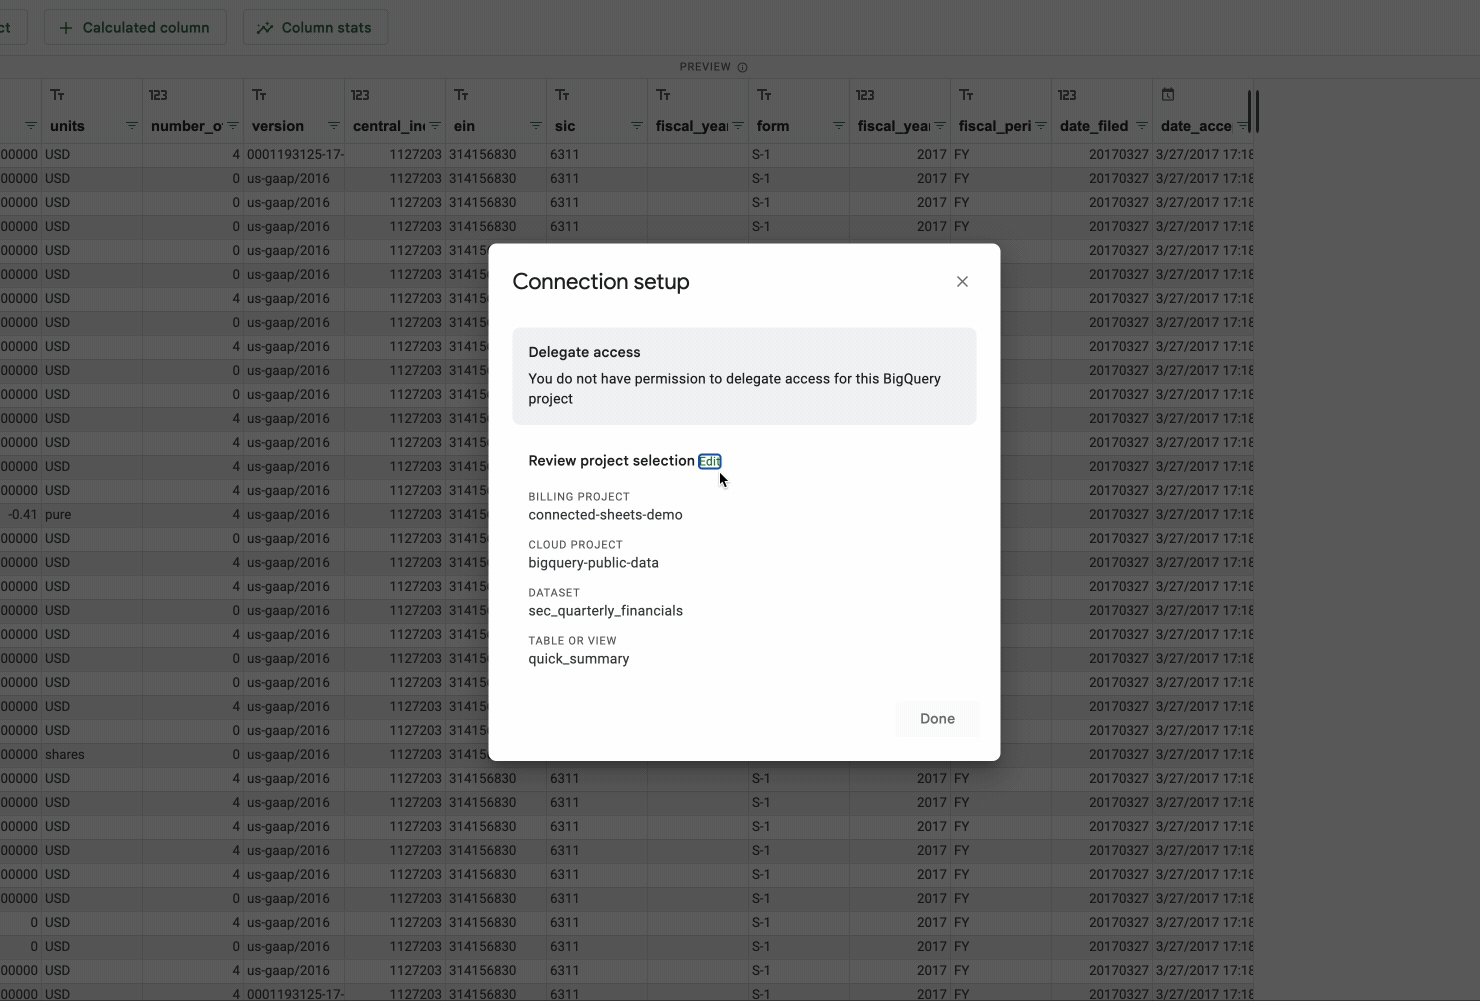Screen dimensions: 1480x1001
Task: Click filter icon on form column
Action: [839, 126]
